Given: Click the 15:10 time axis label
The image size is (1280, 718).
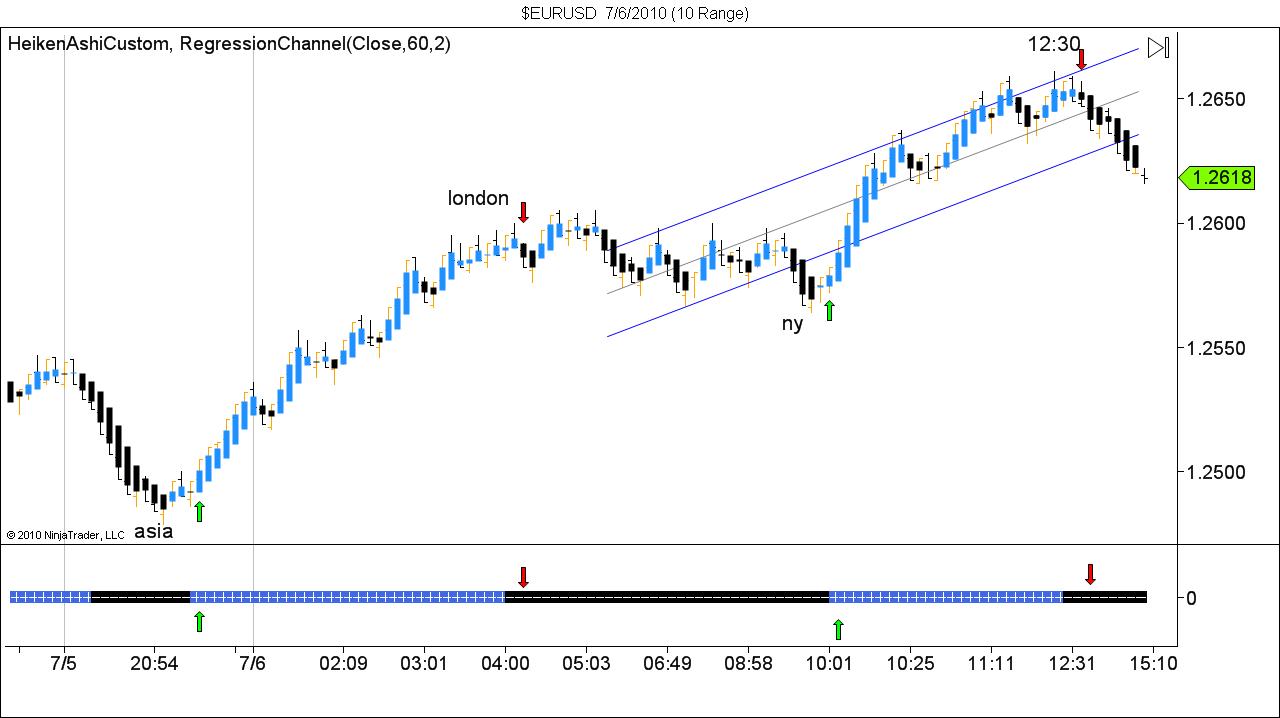Looking at the screenshot, I should click(x=1153, y=663).
